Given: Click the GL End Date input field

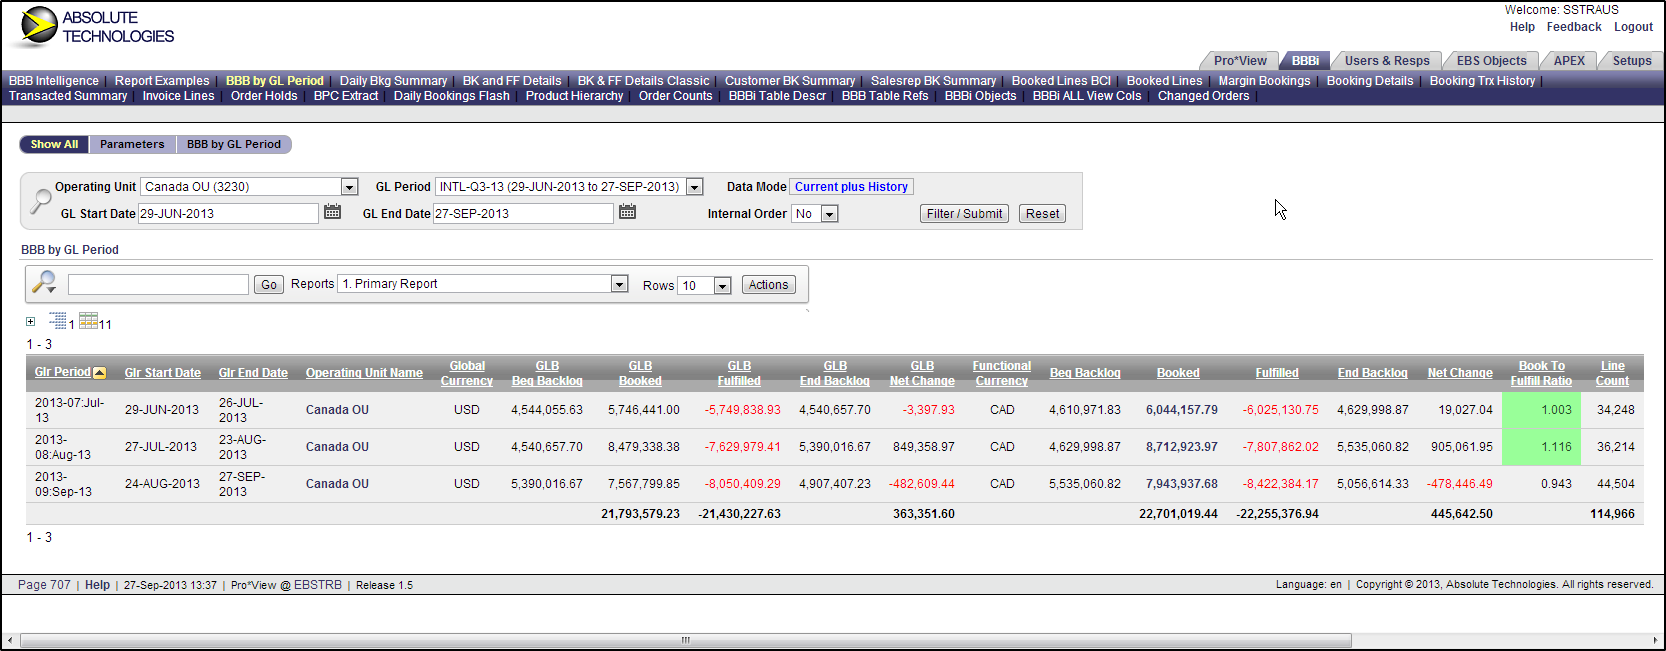Looking at the screenshot, I should pos(523,213).
